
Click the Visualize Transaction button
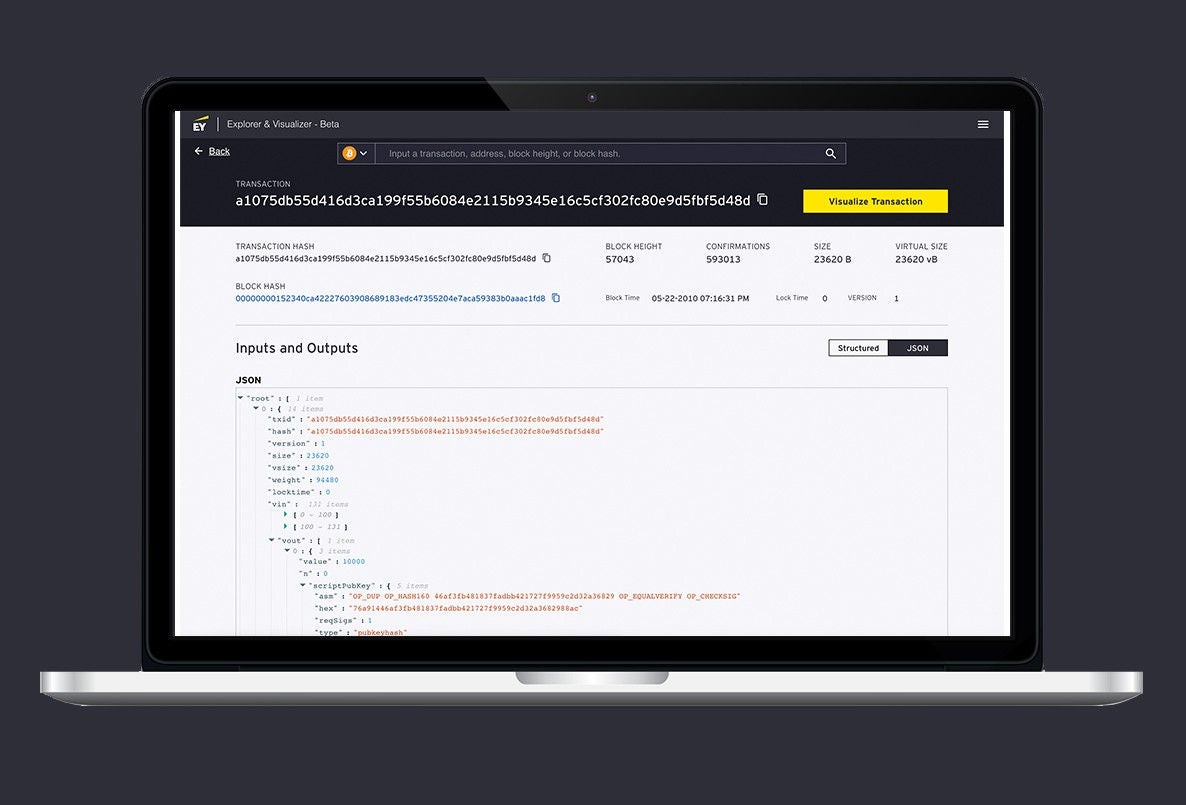pos(875,201)
